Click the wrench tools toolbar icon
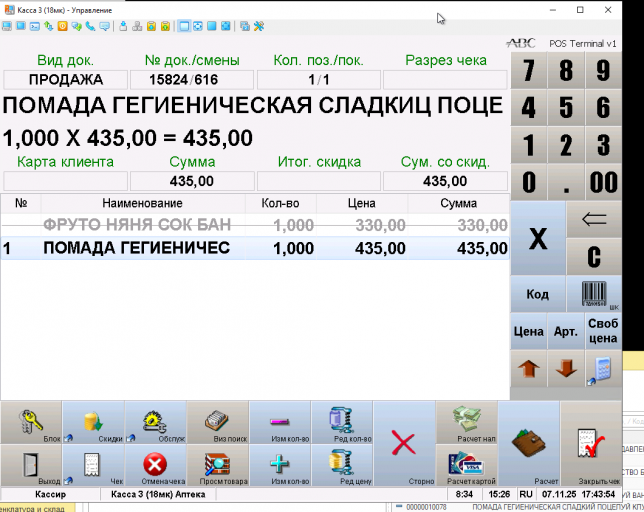 (x=259, y=26)
